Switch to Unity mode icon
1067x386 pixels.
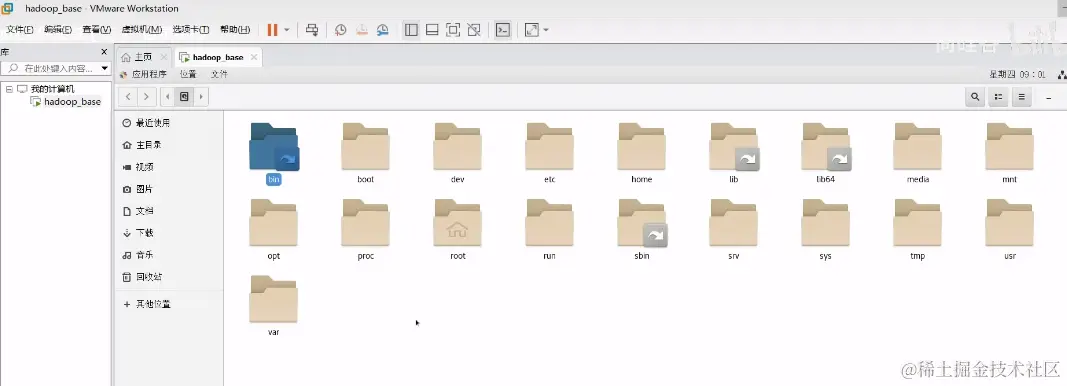coord(474,30)
